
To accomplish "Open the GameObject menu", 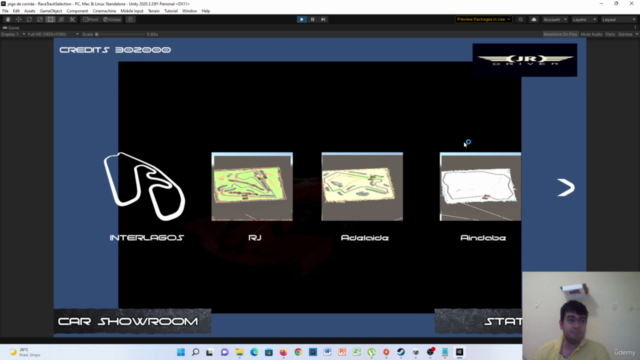I will click(51, 11).
